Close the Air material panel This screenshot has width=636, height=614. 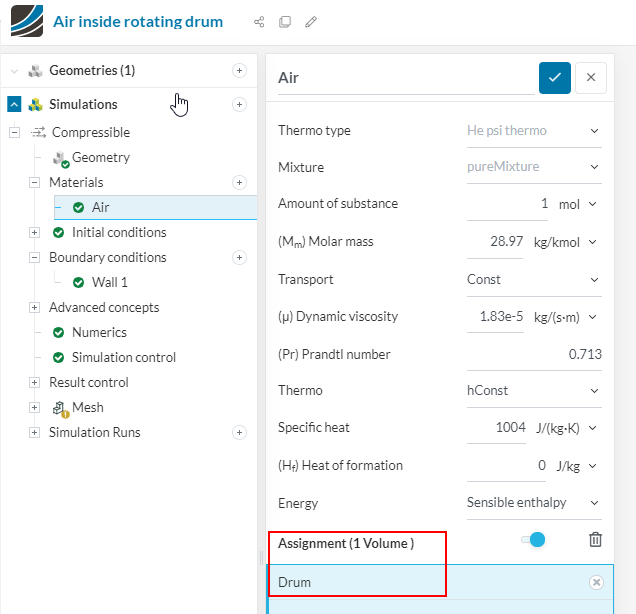pyautogui.click(x=591, y=77)
